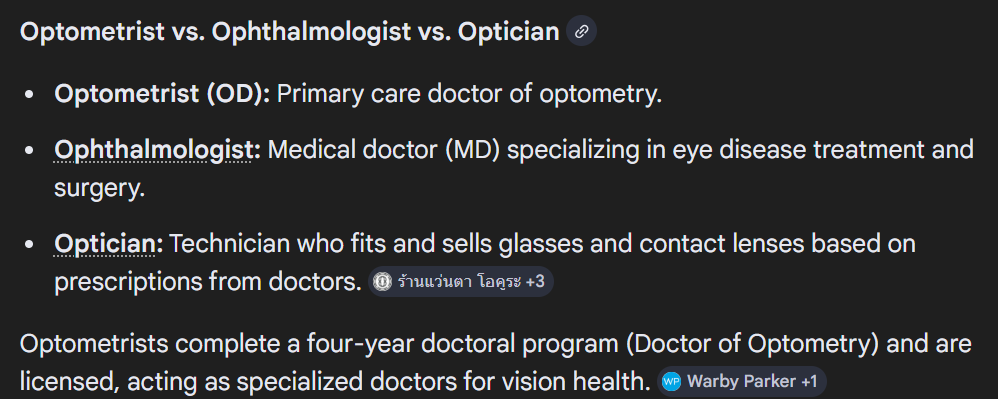Click the bullet before Ophthalmologist

click(29, 151)
